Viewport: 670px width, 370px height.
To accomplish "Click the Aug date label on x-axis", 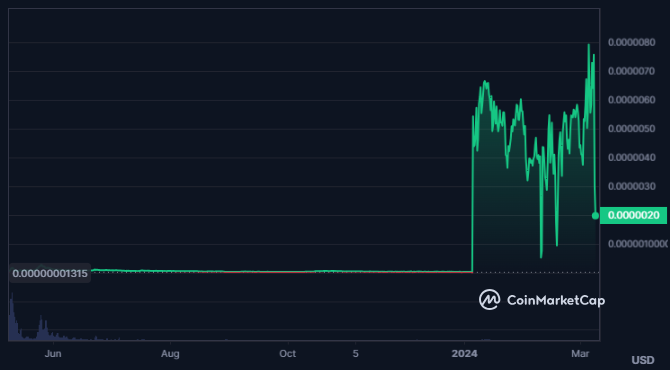I will click(x=170, y=354).
